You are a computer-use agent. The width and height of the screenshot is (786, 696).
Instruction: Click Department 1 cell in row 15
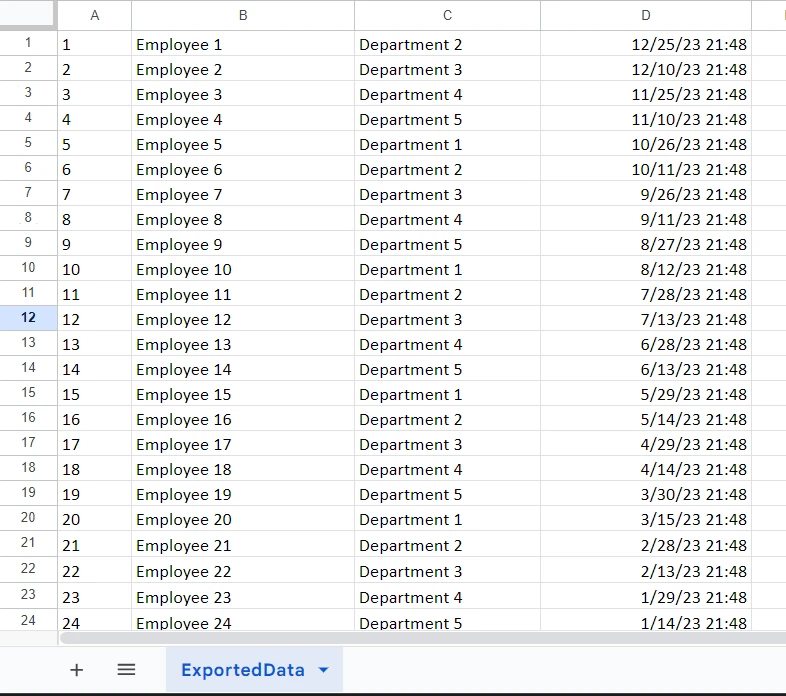tap(447, 394)
